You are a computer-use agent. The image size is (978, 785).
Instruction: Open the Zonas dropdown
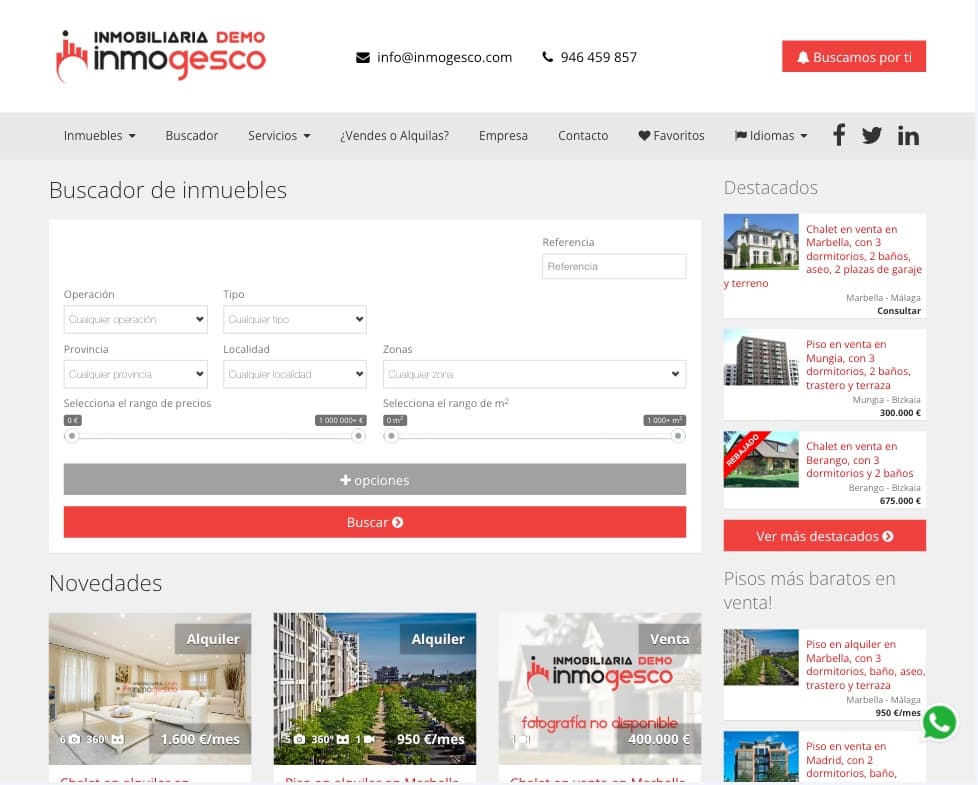coord(534,374)
